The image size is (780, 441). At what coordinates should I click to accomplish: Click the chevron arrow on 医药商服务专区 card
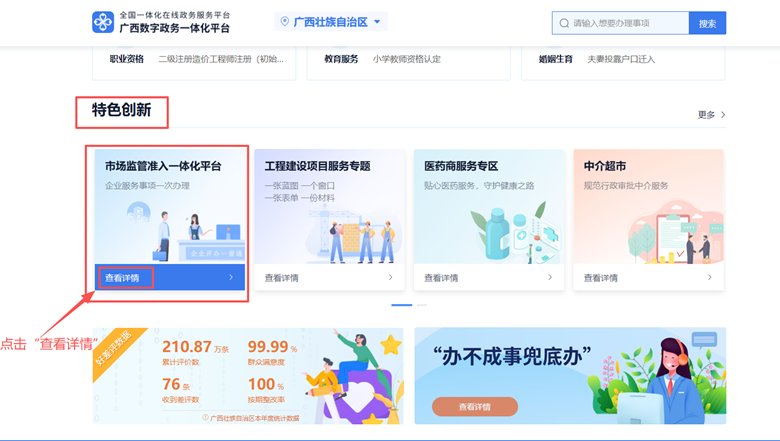tap(549, 278)
